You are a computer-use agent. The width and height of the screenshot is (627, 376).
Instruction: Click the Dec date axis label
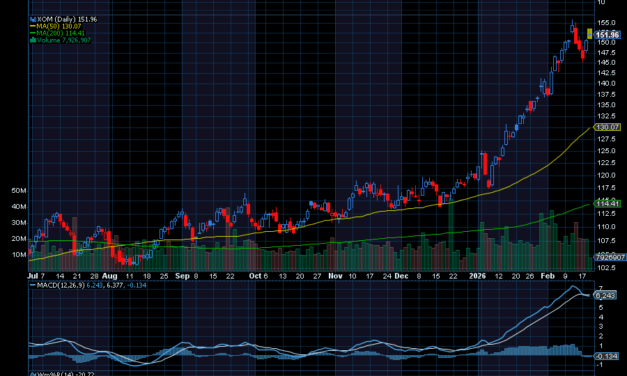pos(401,276)
